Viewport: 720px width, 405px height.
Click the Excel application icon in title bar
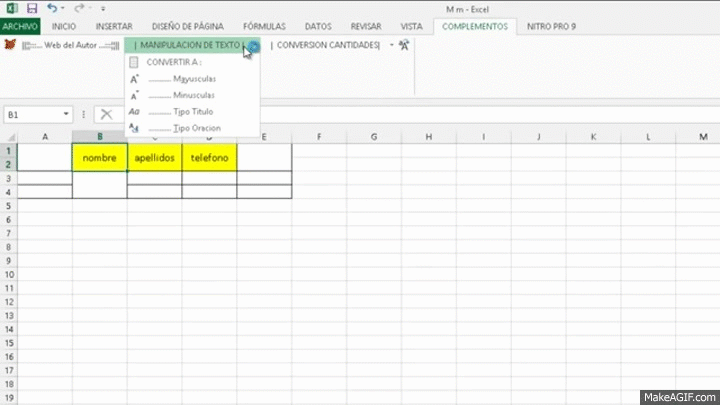[12, 8]
